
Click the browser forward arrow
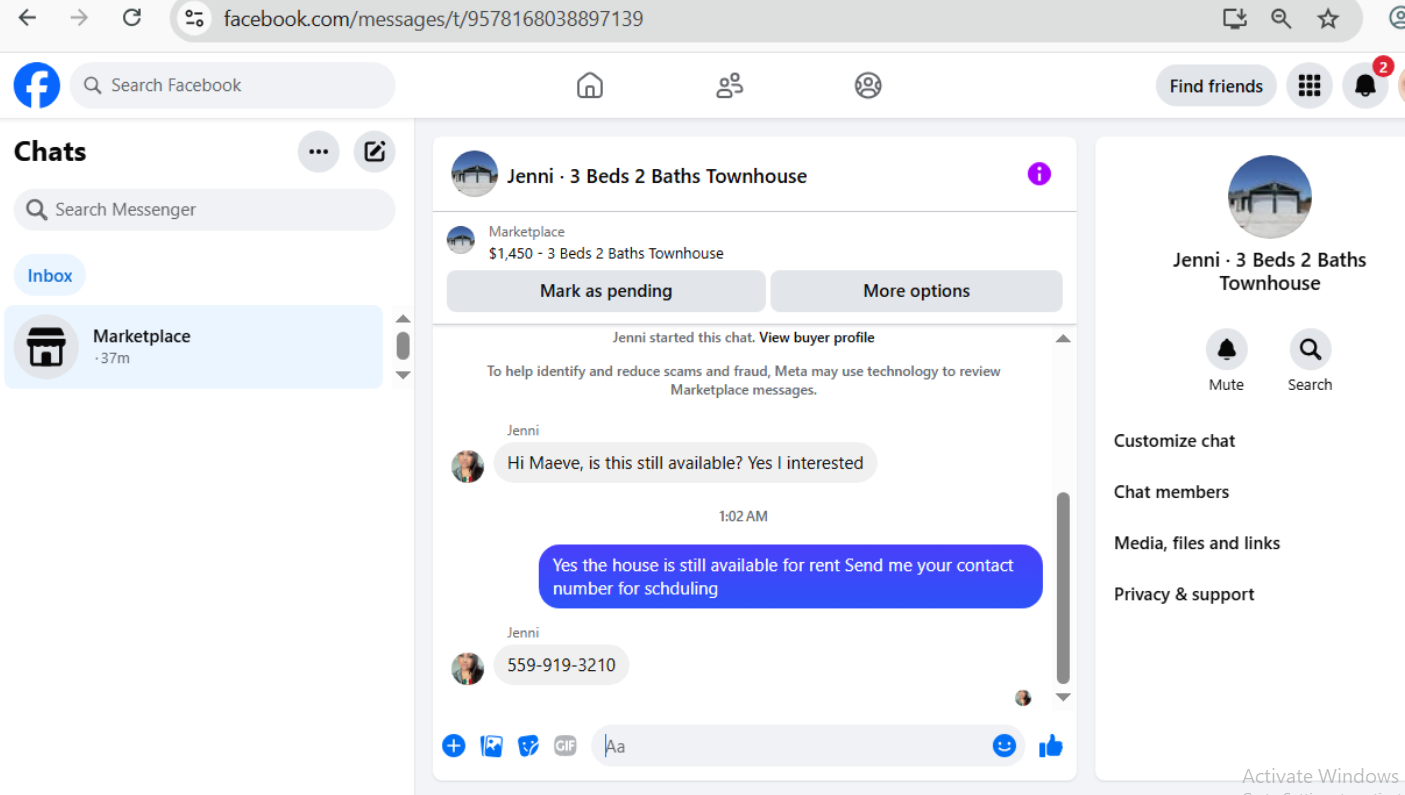point(79,18)
